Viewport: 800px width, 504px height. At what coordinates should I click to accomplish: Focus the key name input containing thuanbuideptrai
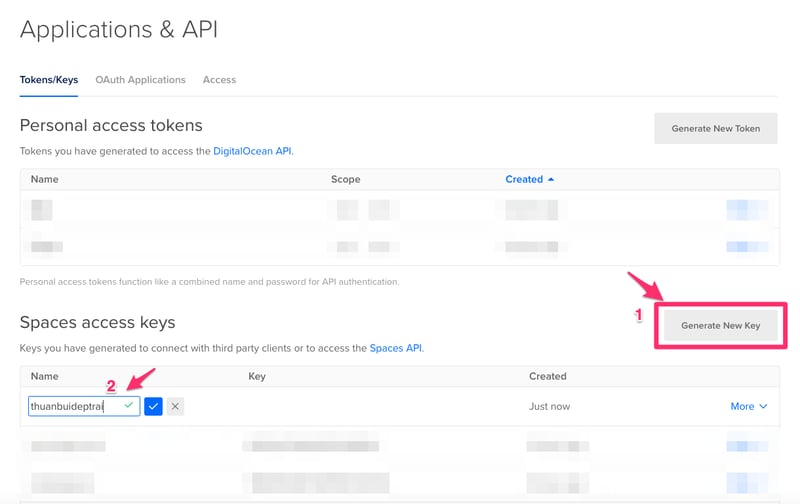(x=75, y=406)
